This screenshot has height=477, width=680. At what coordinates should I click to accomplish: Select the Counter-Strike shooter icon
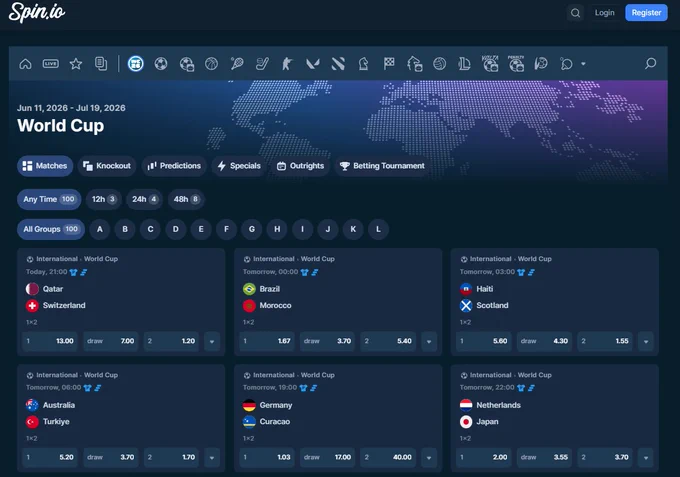coord(287,64)
